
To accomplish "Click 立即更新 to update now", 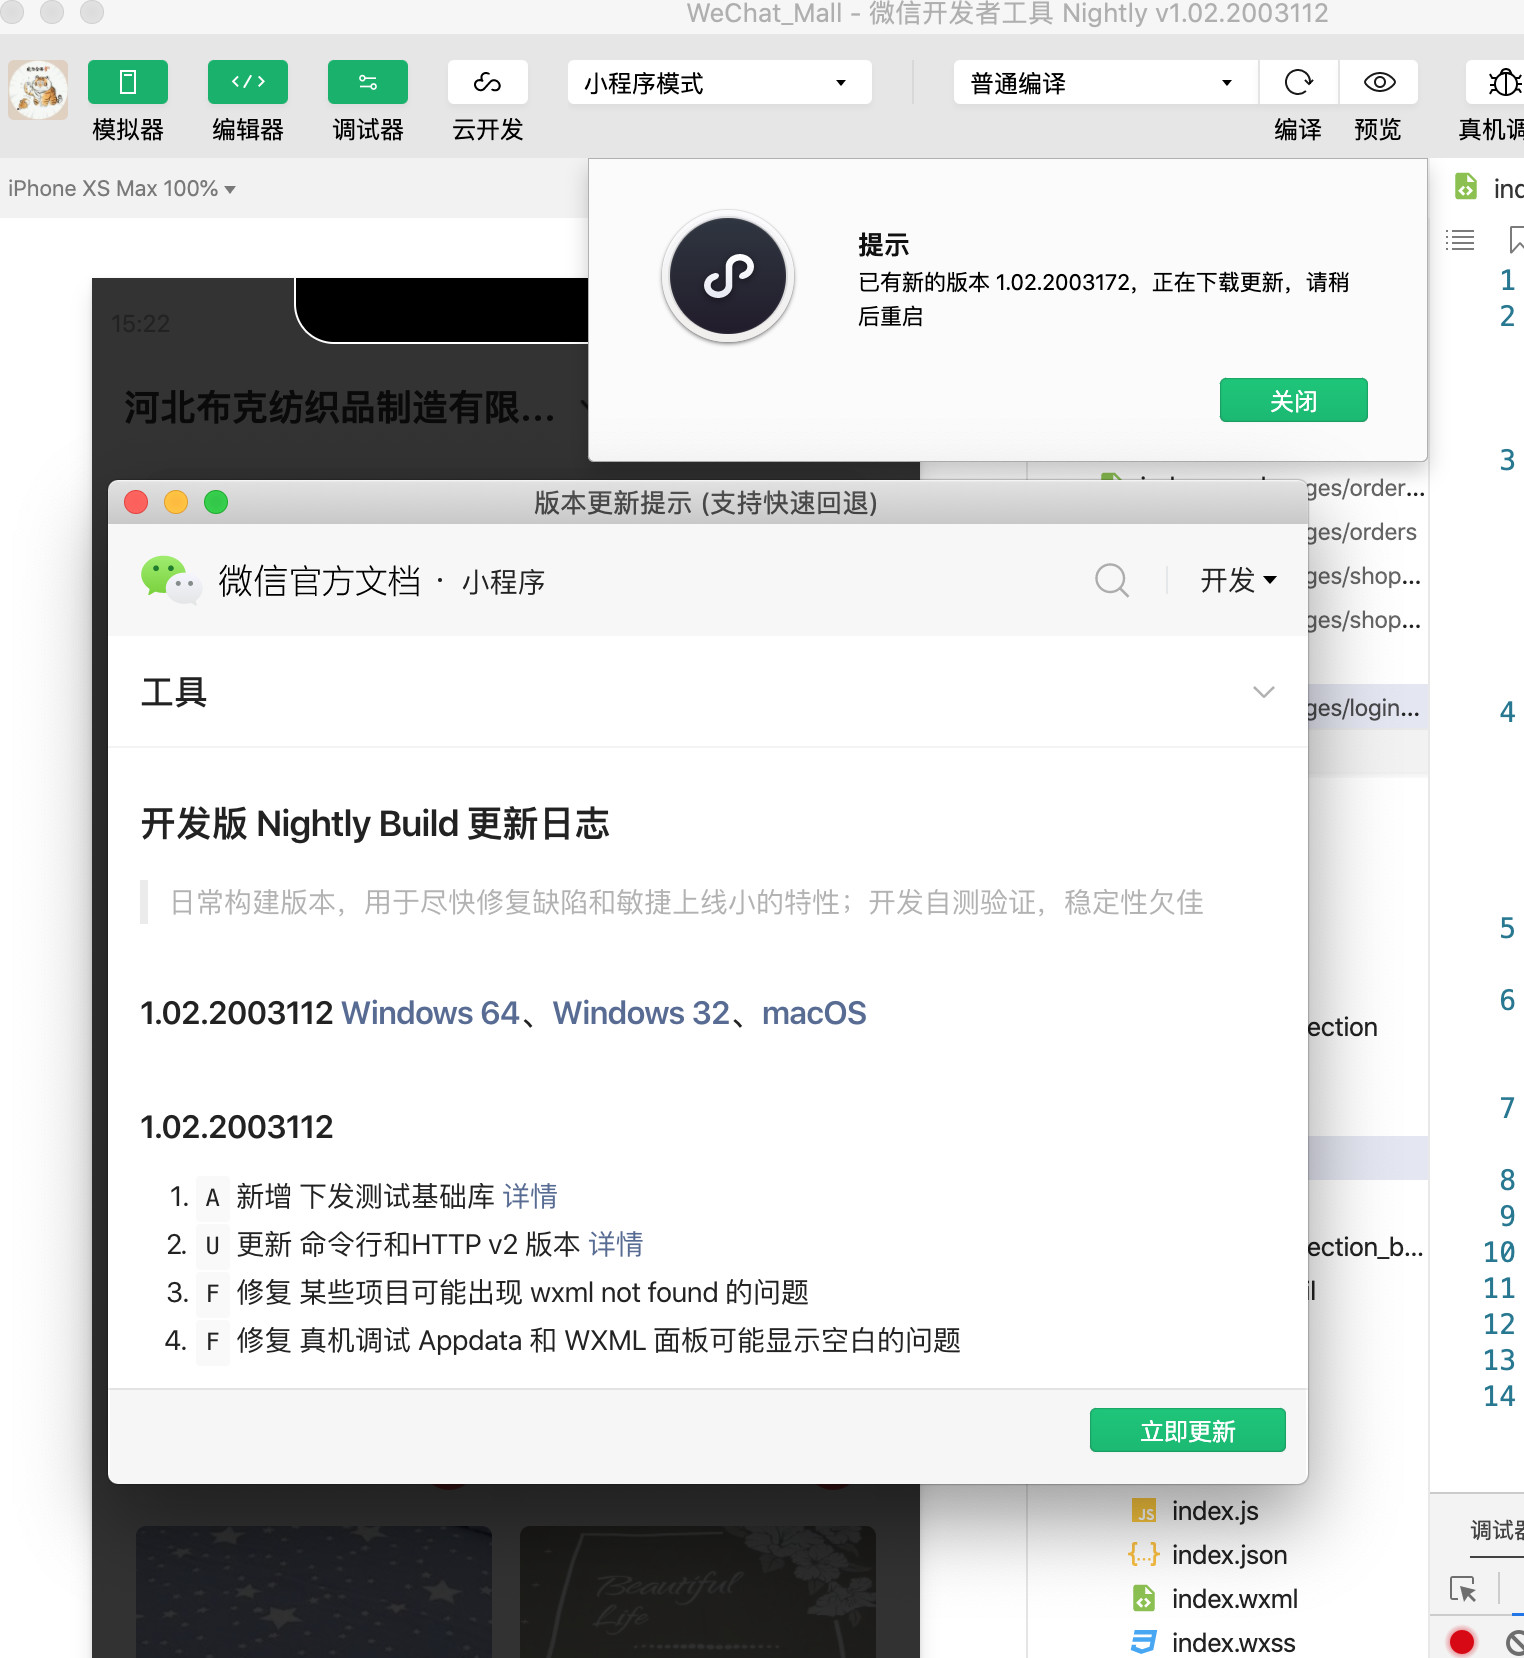I will (1187, 1430).
